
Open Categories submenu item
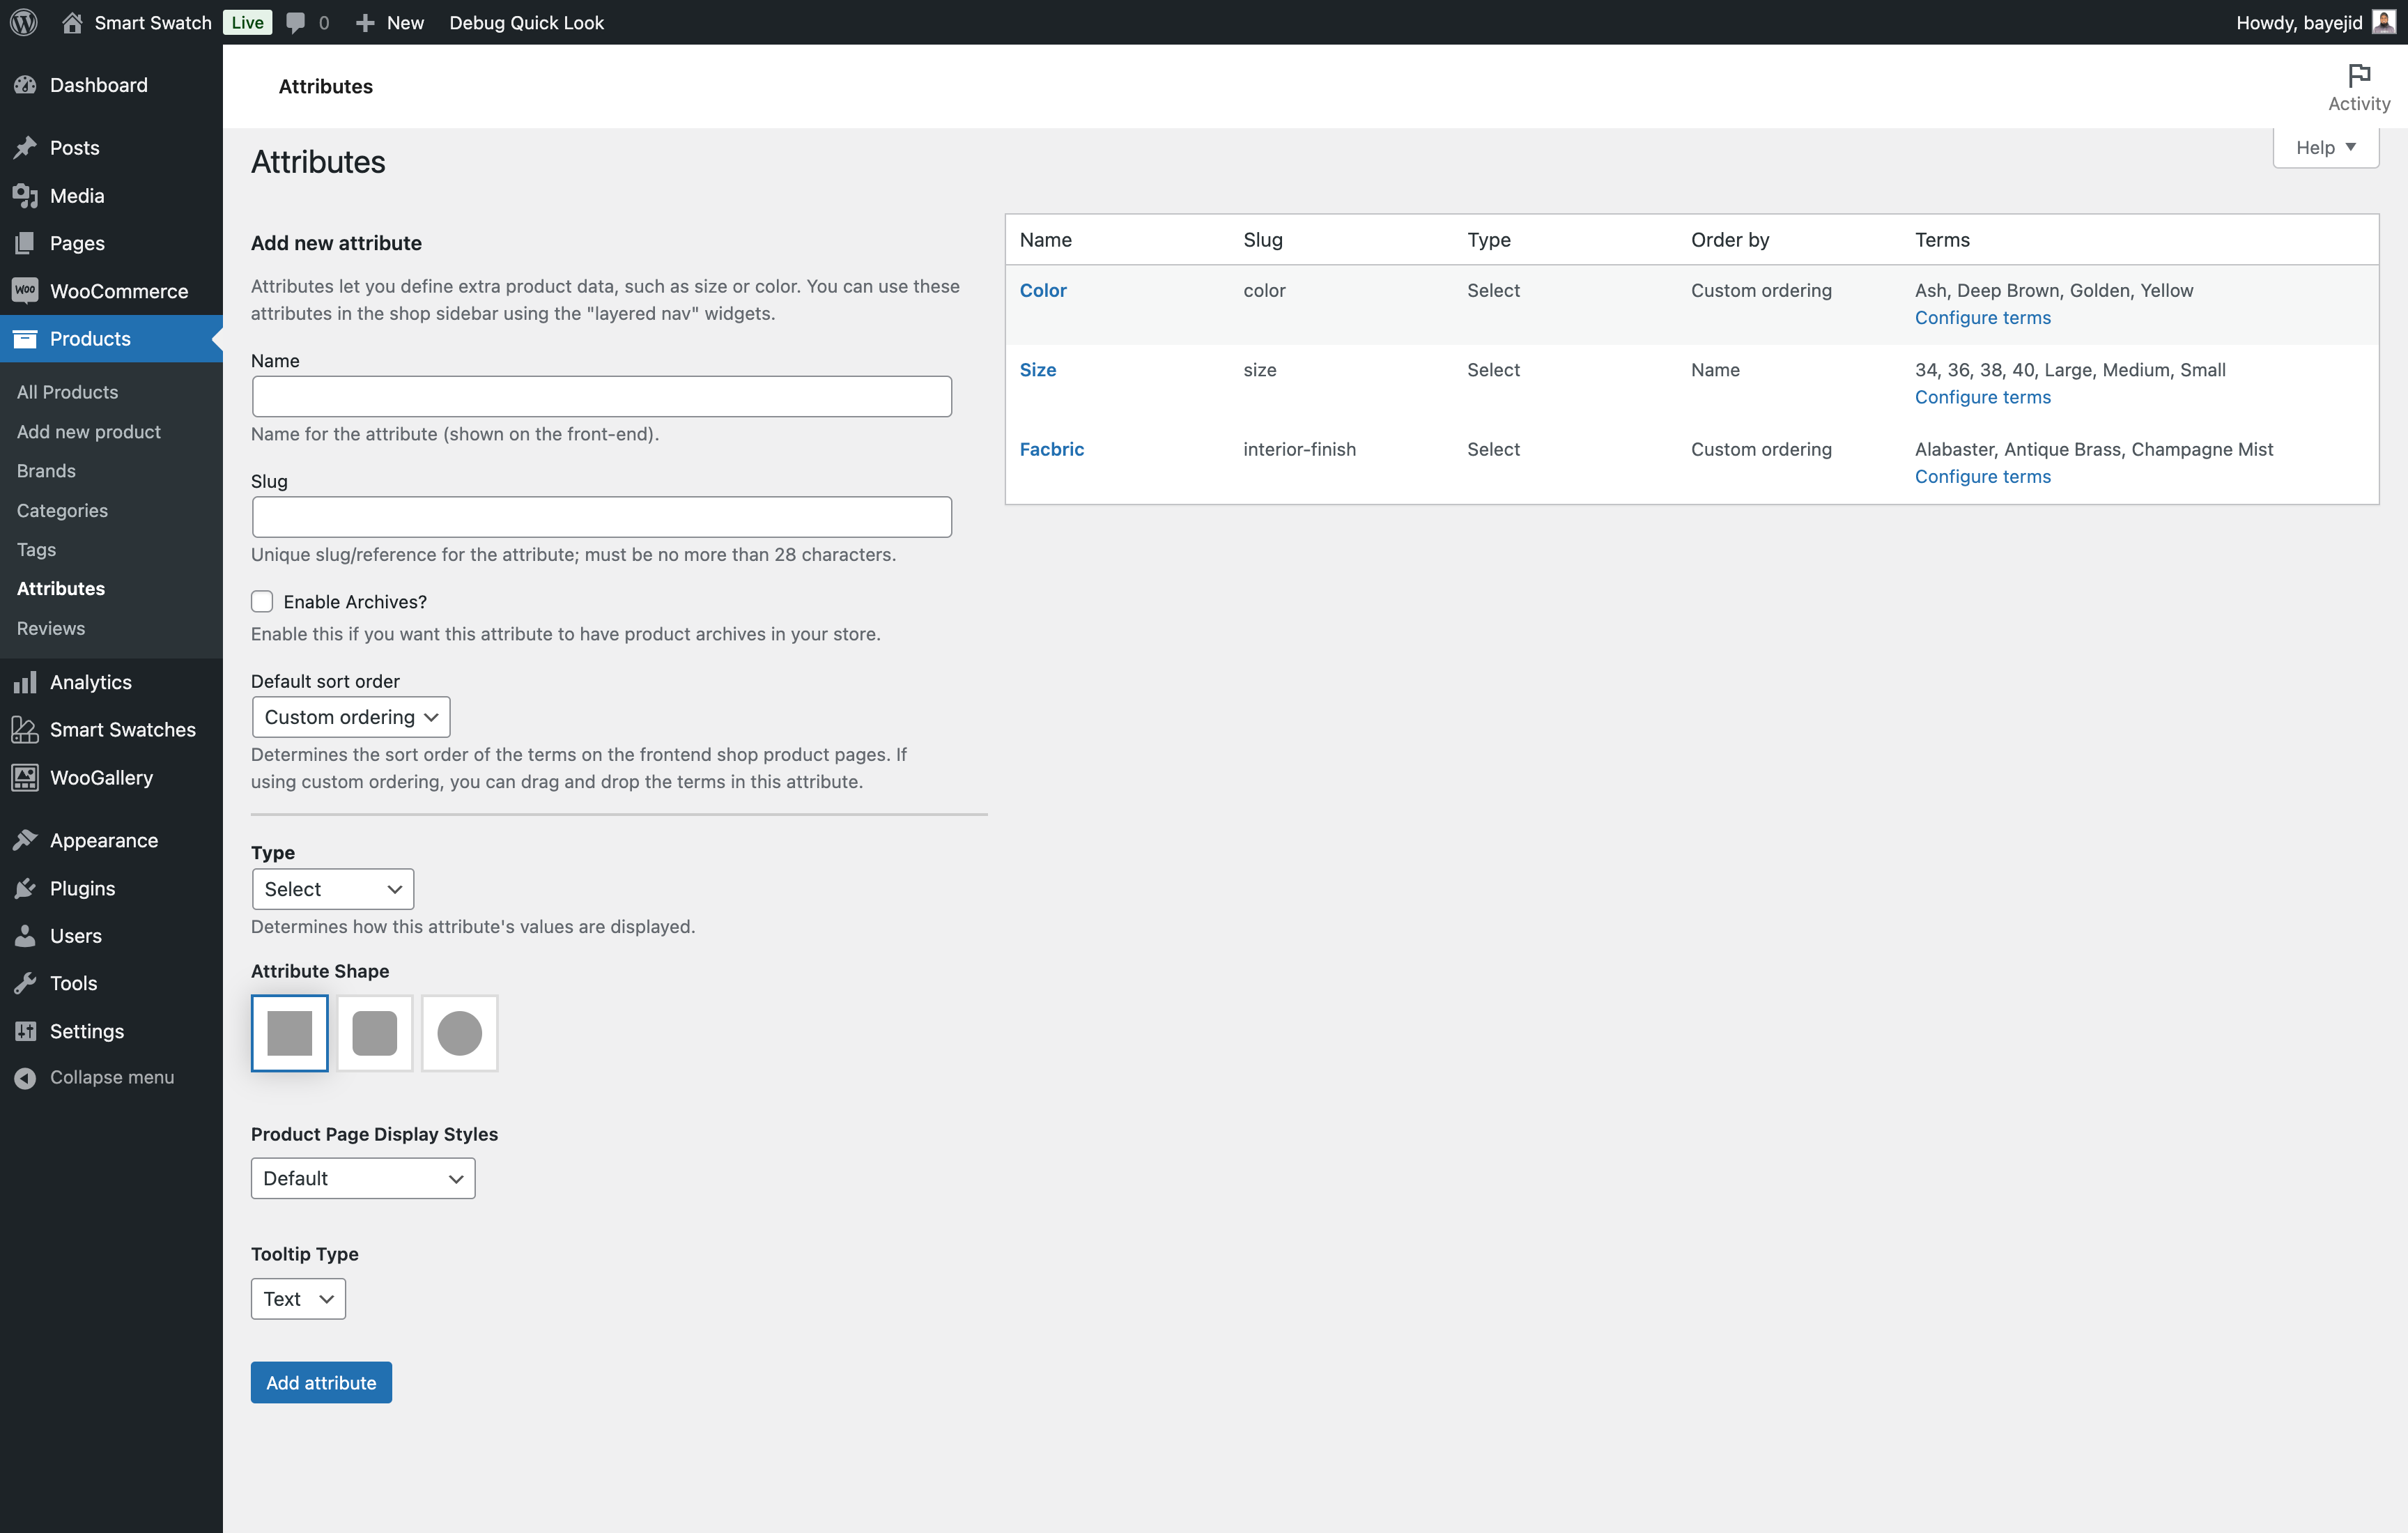62,510
